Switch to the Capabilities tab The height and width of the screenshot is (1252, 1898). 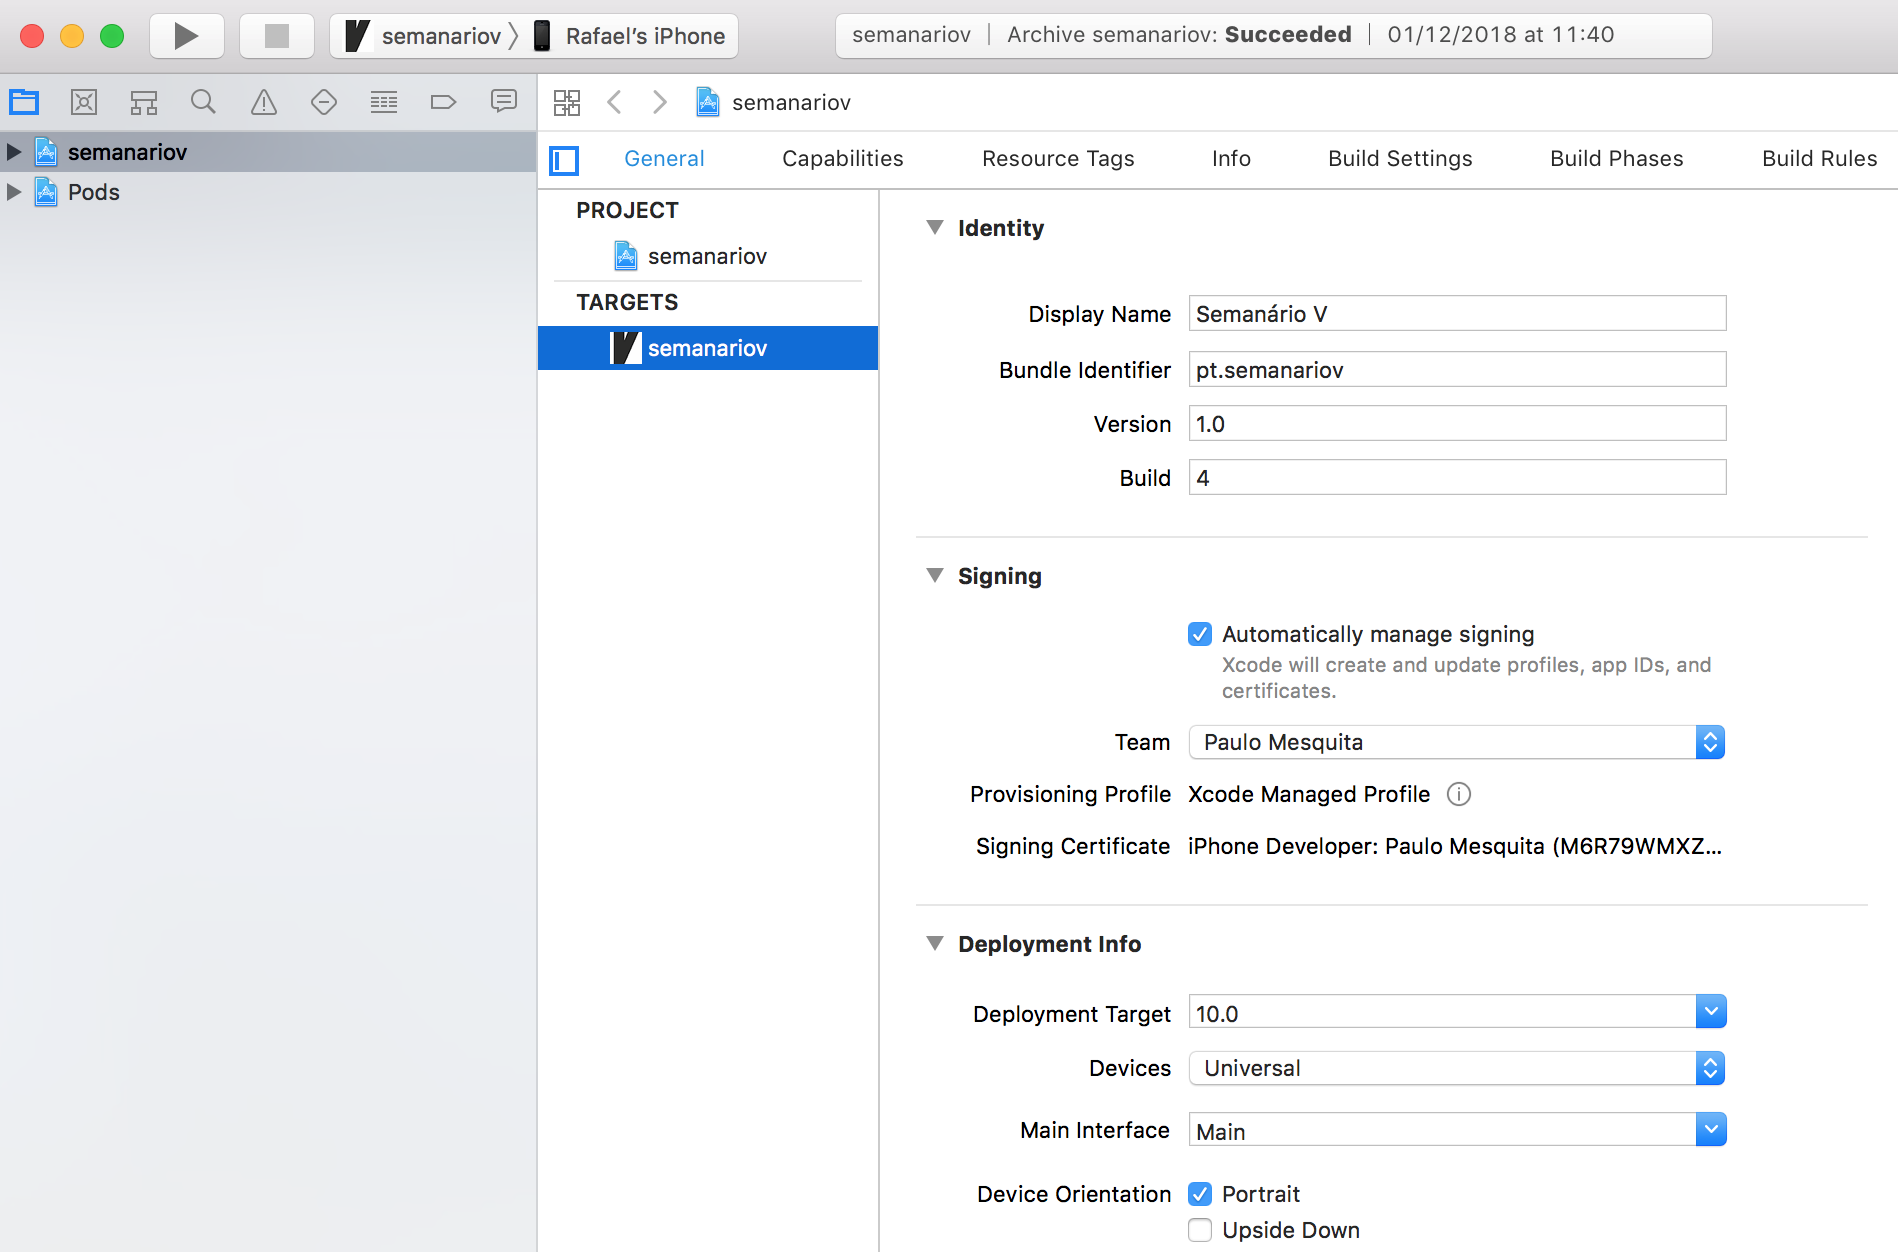pyautogui.click(x=843, y=159)
